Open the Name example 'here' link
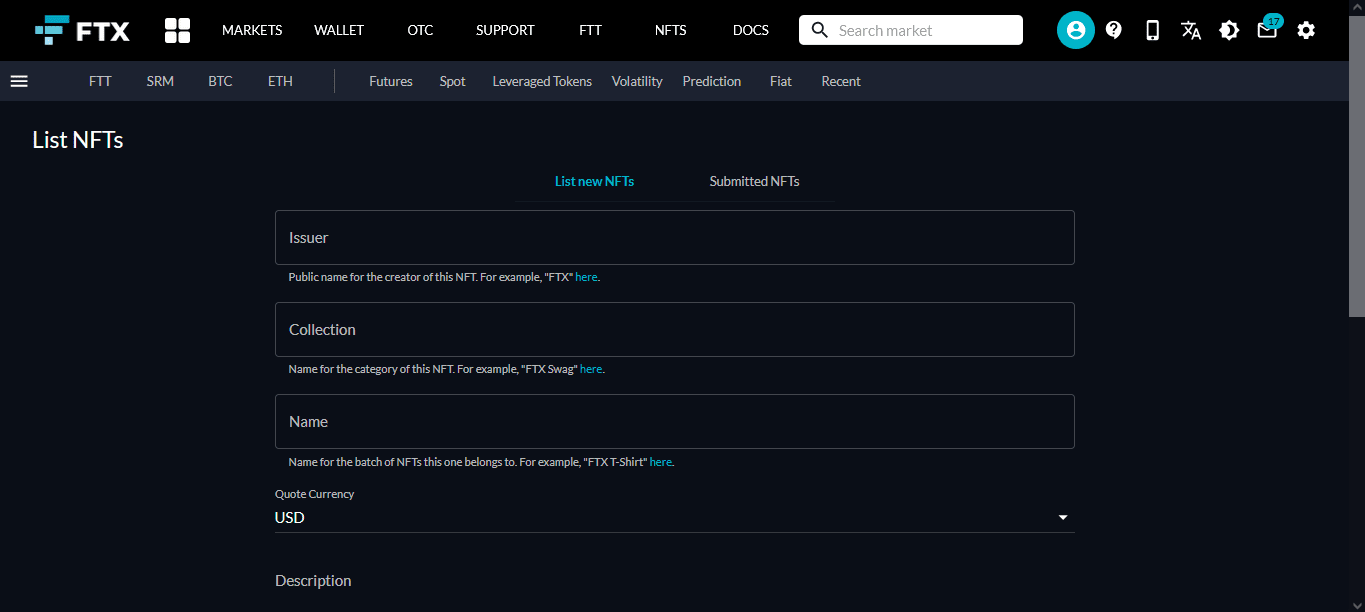 pos(661,462)
